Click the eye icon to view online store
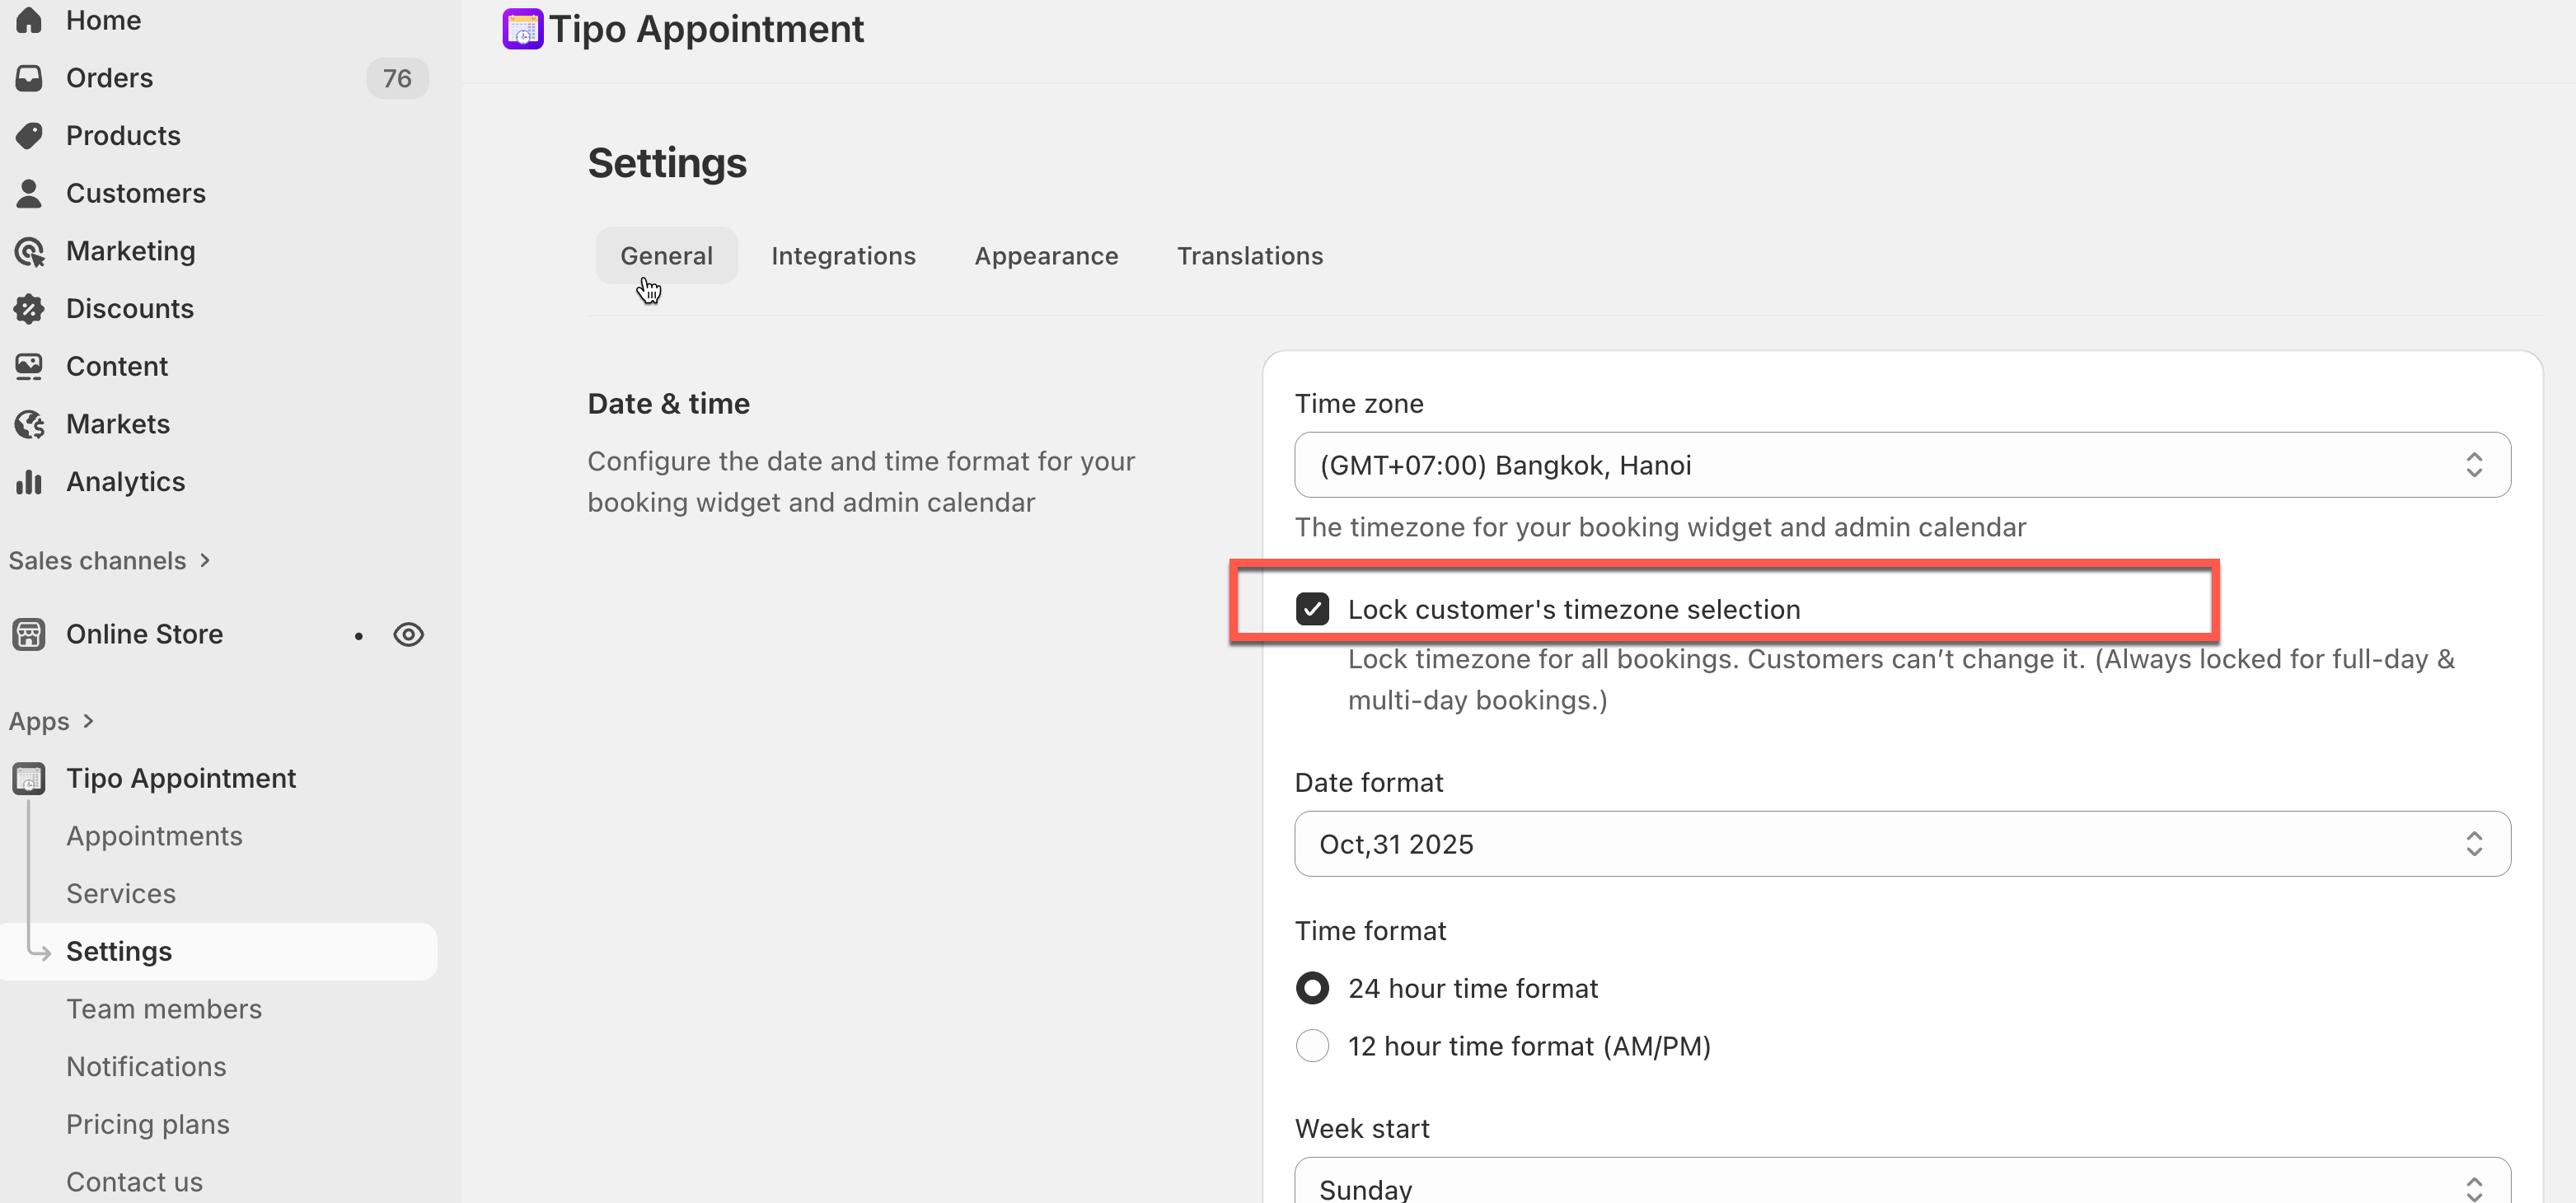The image size is (2576, 1203). point(408,635)
